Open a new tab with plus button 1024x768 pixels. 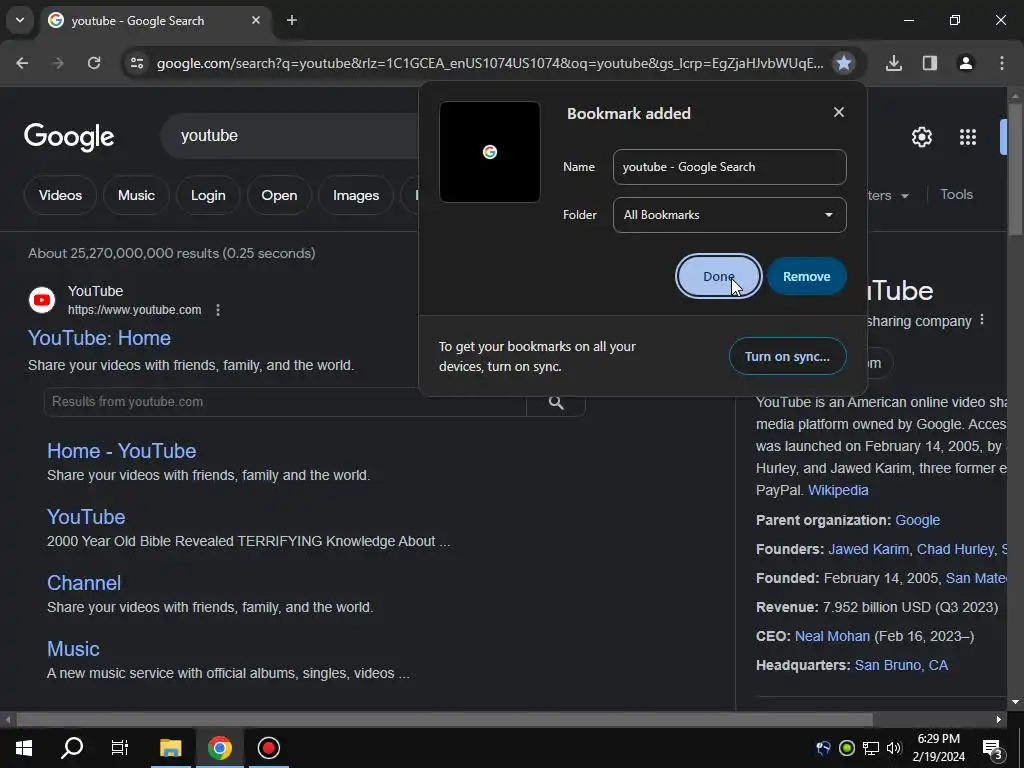(292, 20)
